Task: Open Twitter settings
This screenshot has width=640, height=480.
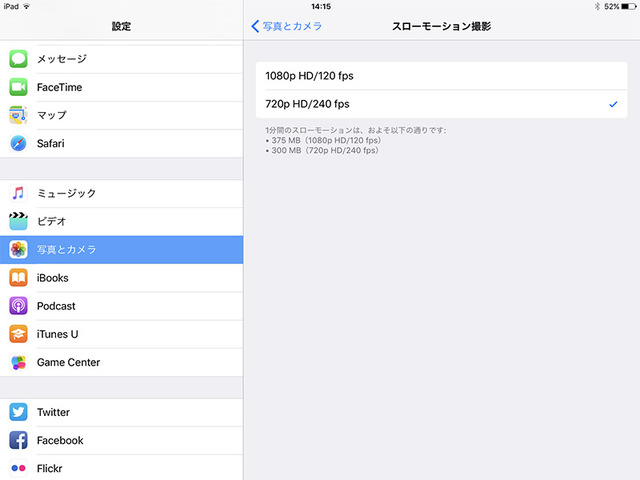Action: click(x=122, y=412)
